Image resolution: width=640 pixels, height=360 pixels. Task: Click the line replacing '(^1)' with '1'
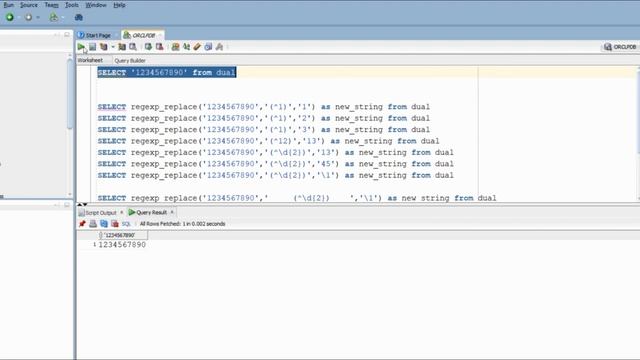(x=264, y=107)
